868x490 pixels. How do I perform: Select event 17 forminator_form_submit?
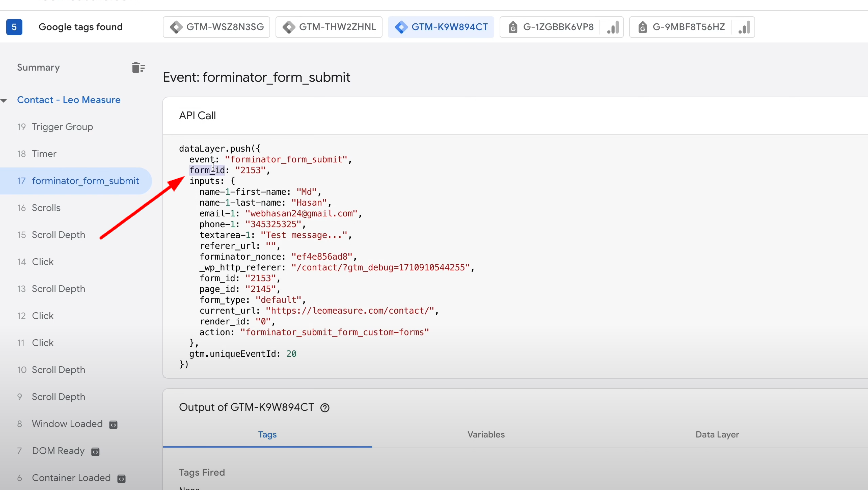coord(75,180)
